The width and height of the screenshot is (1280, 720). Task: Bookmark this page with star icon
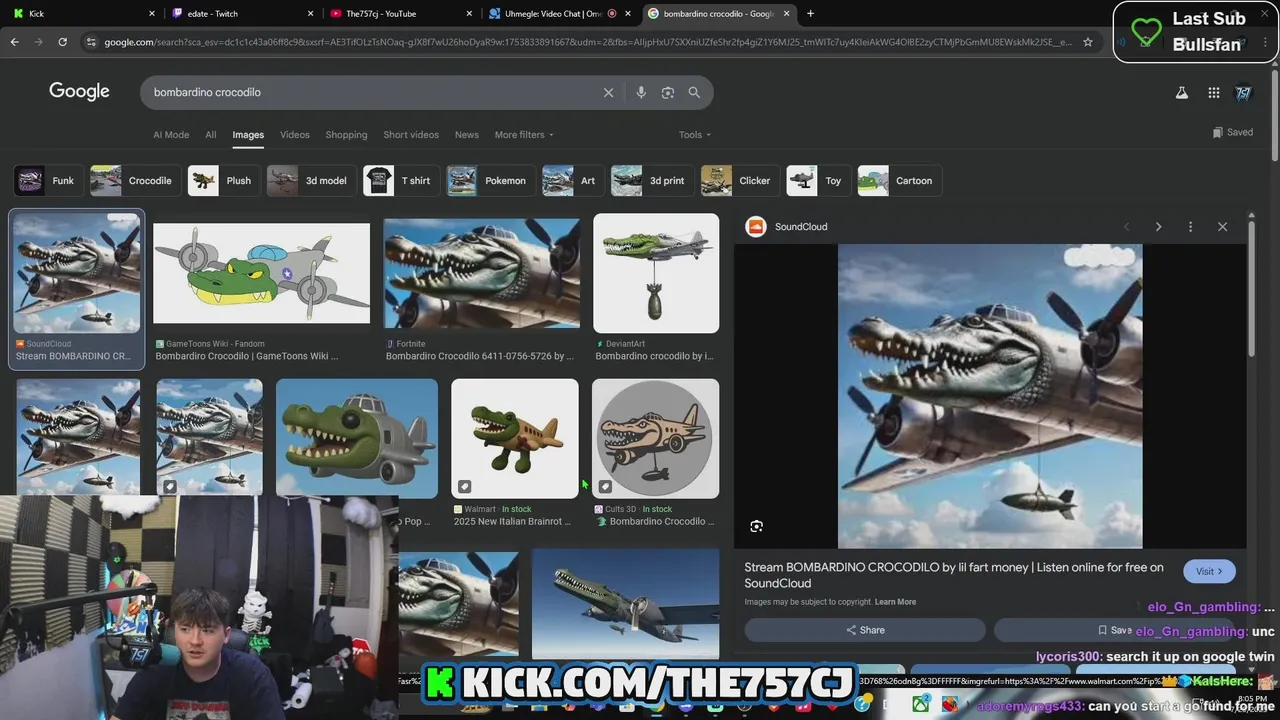(x=1088, y=42)
